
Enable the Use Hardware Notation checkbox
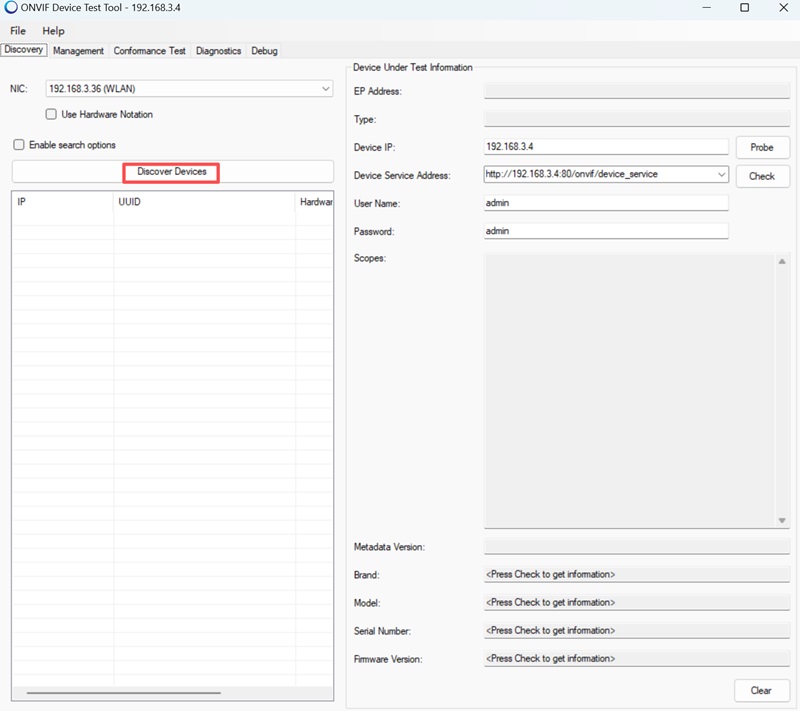pyautogui.click(x=51, y=115)
